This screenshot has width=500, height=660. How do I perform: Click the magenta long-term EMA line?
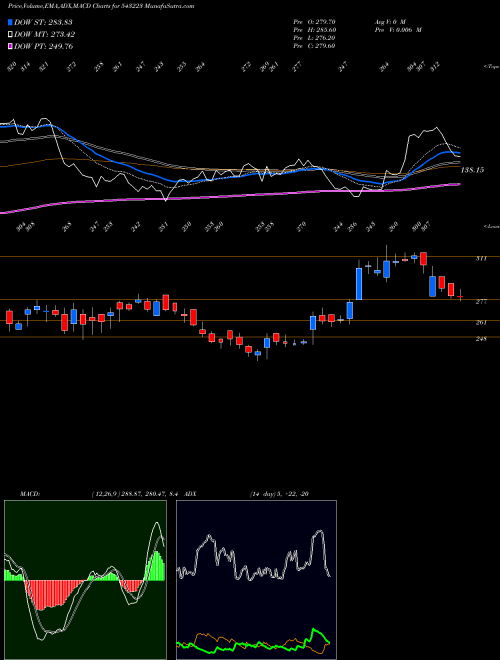coord(231,196)
